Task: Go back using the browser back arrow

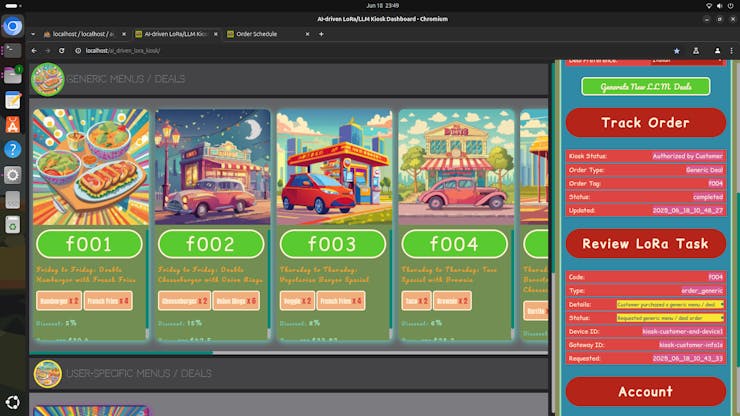Action: click(34, 50)
